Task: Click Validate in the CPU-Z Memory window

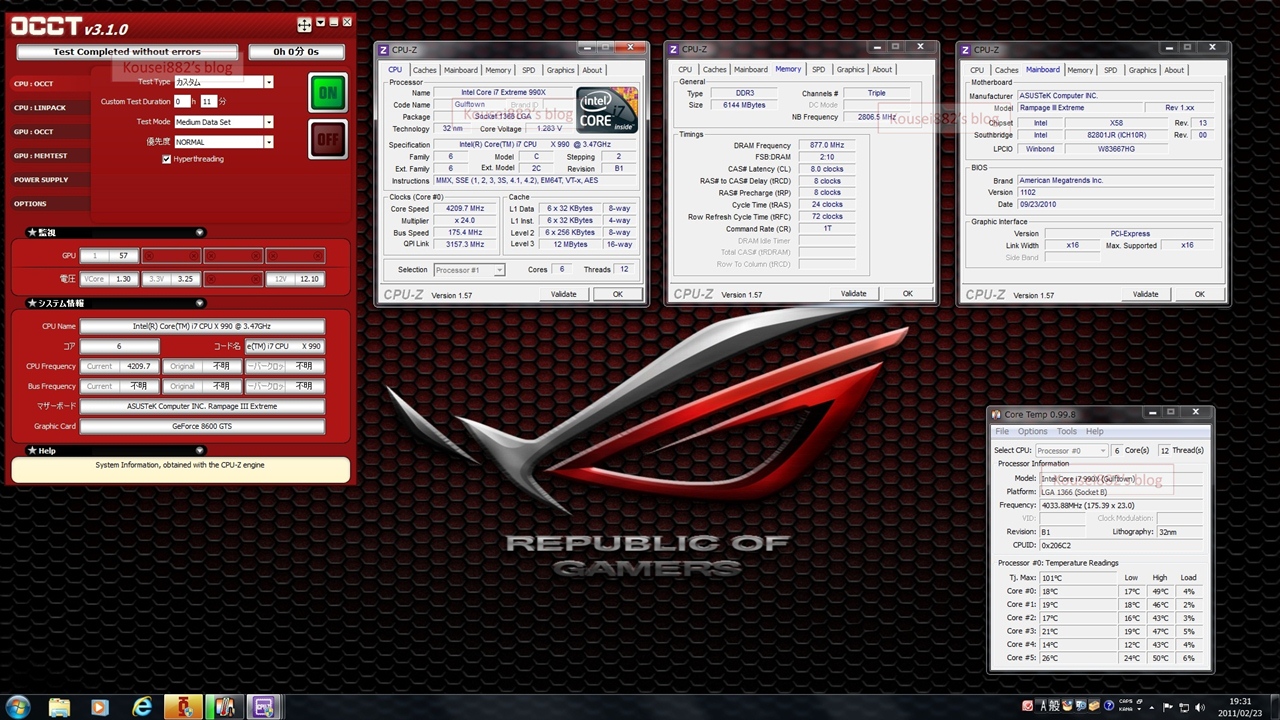Action: pos(854,294)
